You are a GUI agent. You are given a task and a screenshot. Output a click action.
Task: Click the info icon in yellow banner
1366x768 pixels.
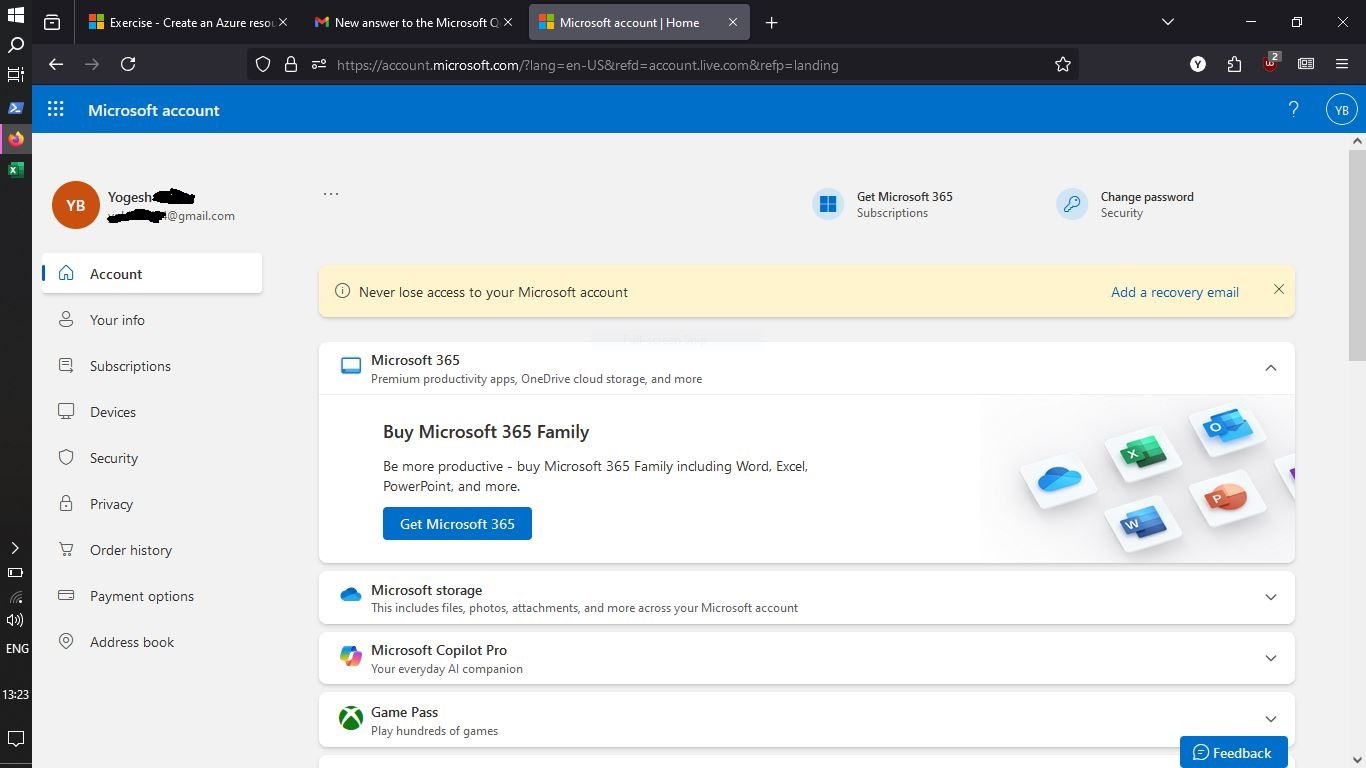(342, 292)
